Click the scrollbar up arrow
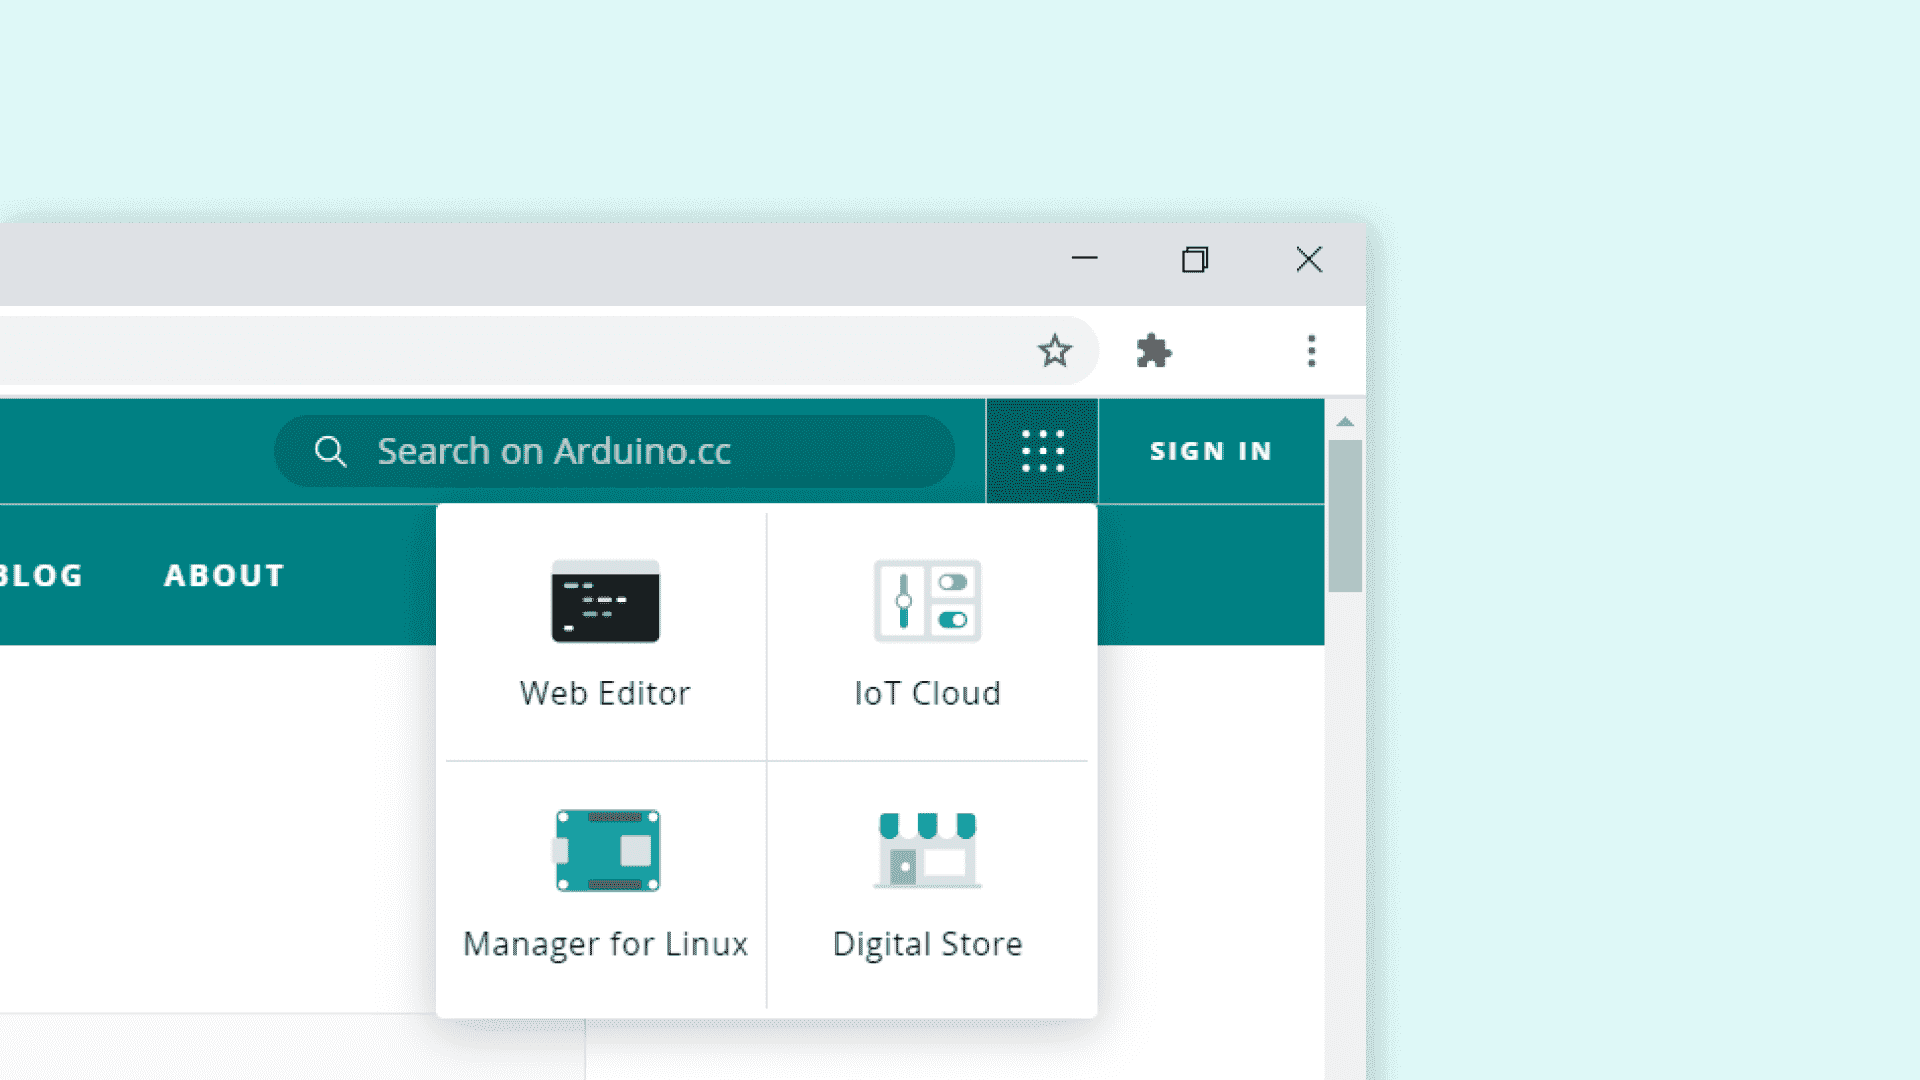The image size is (1920, 1080). click(1345, 422)
